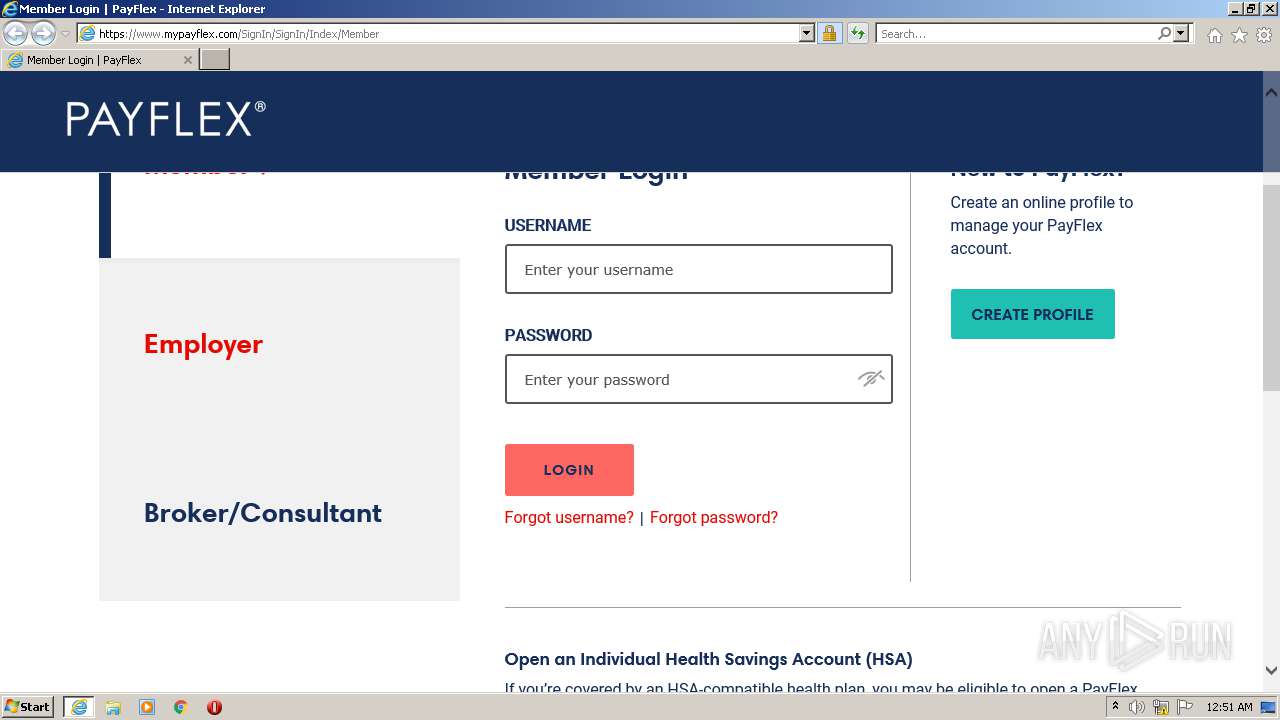The width and height of the screenshot is (1280, 720).
Task: Show hidden tray icons arrow
Action: point(1115,707)
